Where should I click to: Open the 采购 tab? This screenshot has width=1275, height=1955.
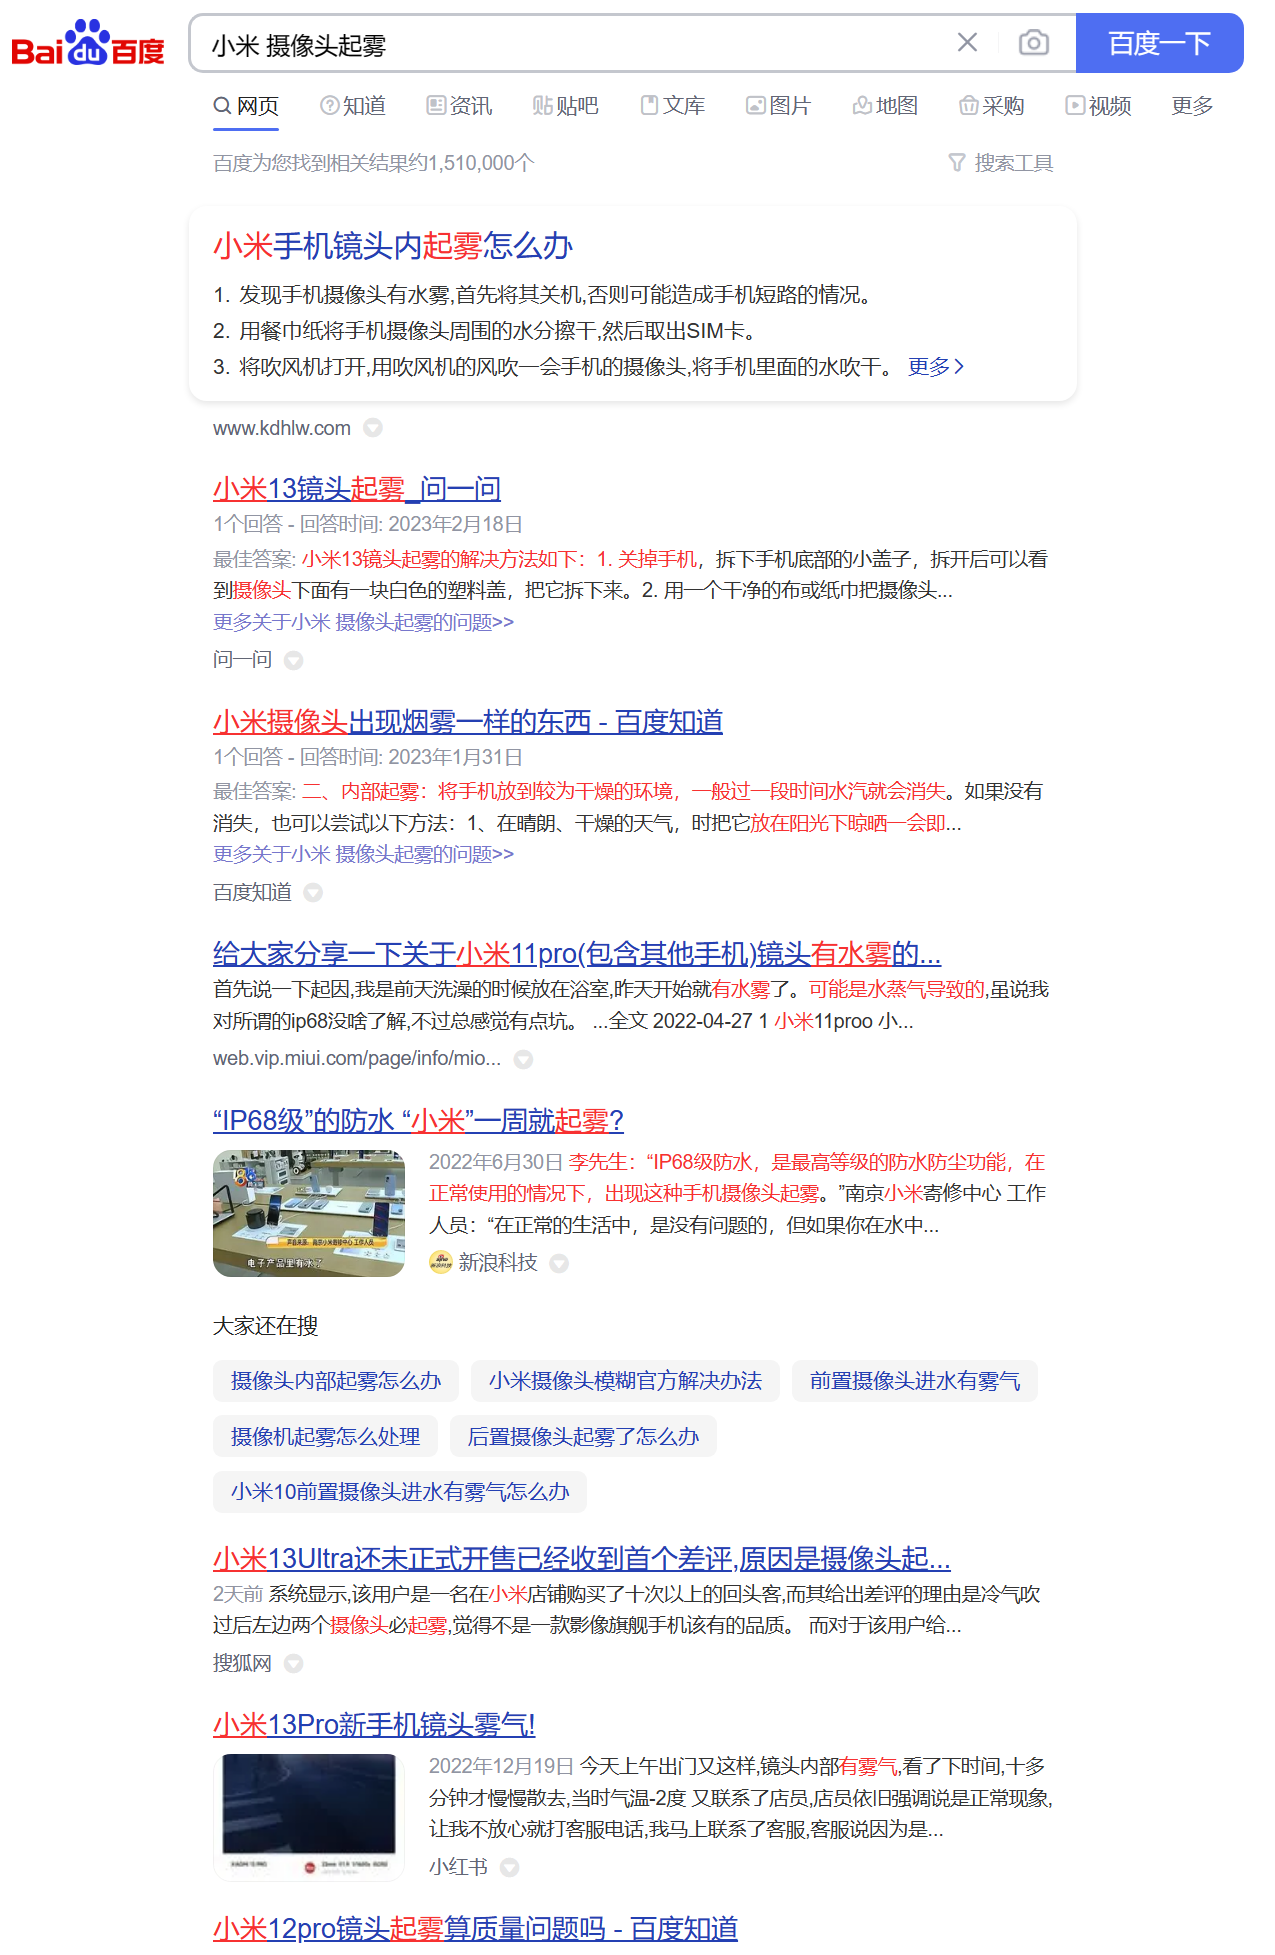[992, 106]
